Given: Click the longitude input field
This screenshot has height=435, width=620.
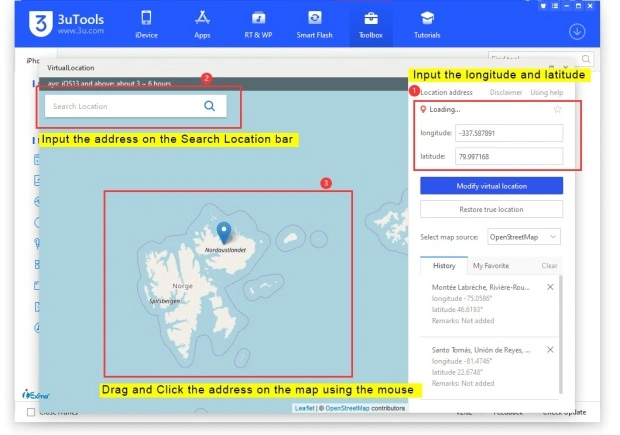Looking at the screenshot, I should click(509, 133).
